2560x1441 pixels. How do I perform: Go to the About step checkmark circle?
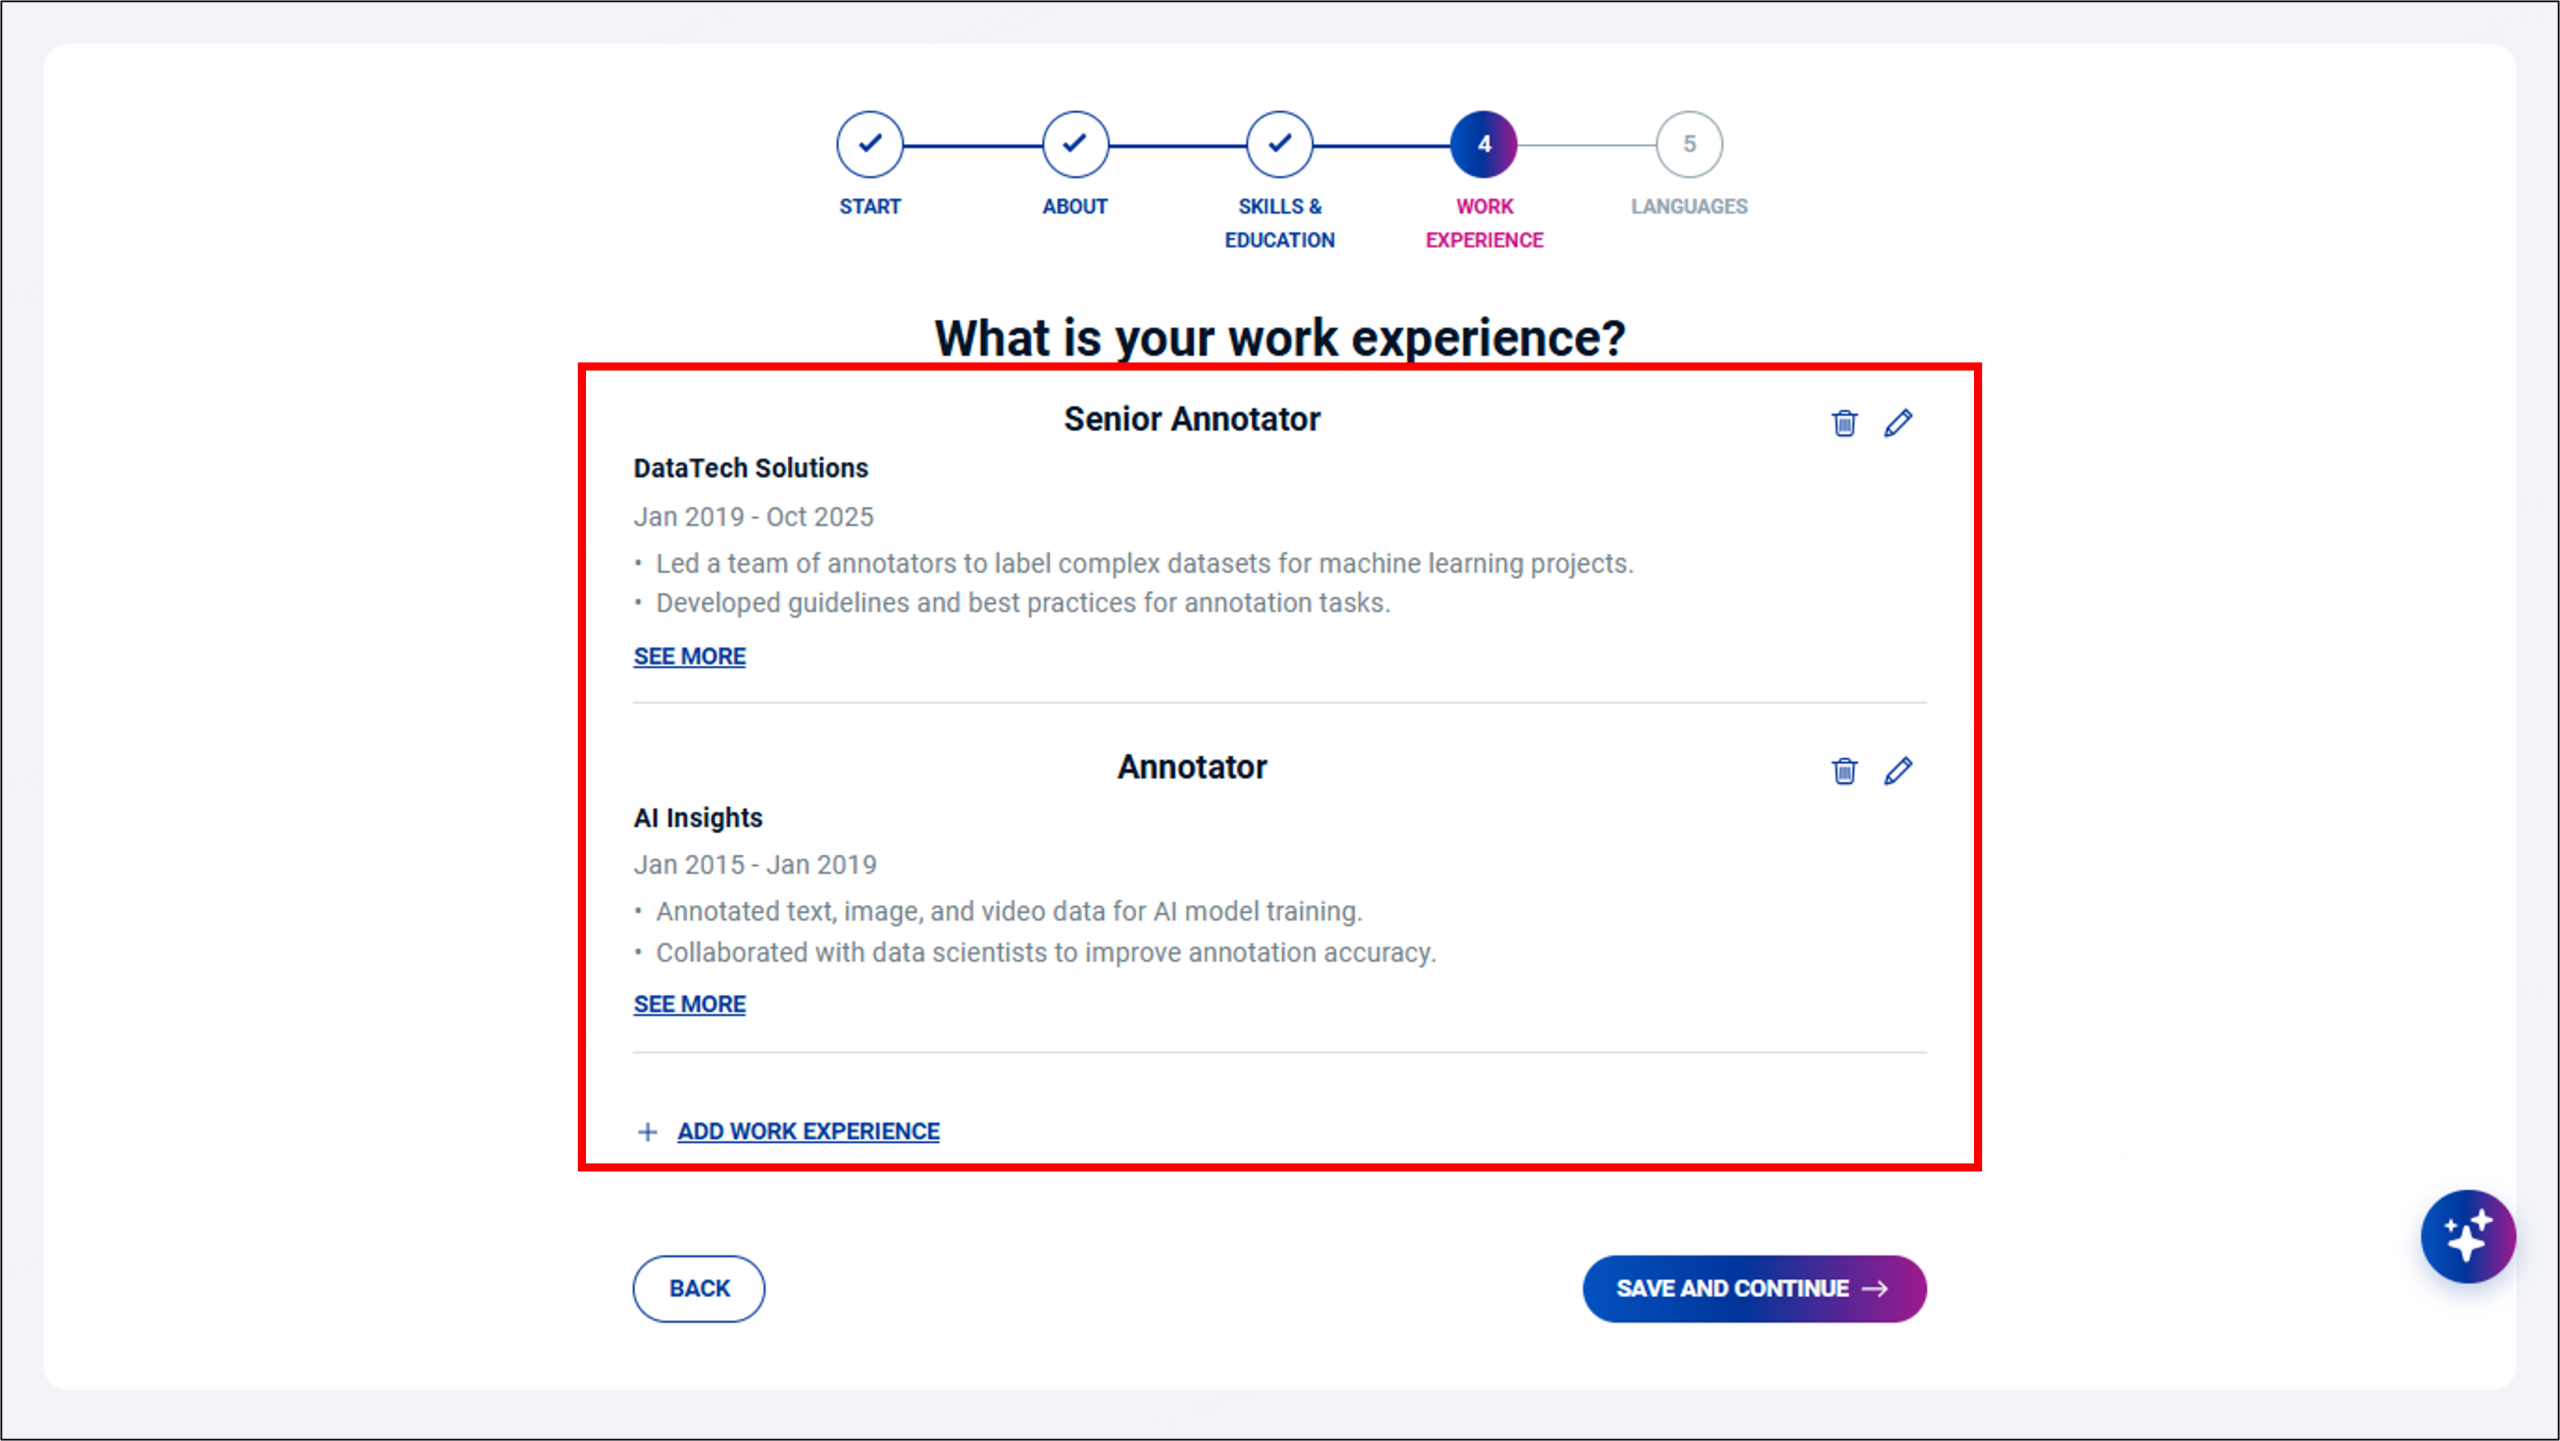coord(1075,144)
